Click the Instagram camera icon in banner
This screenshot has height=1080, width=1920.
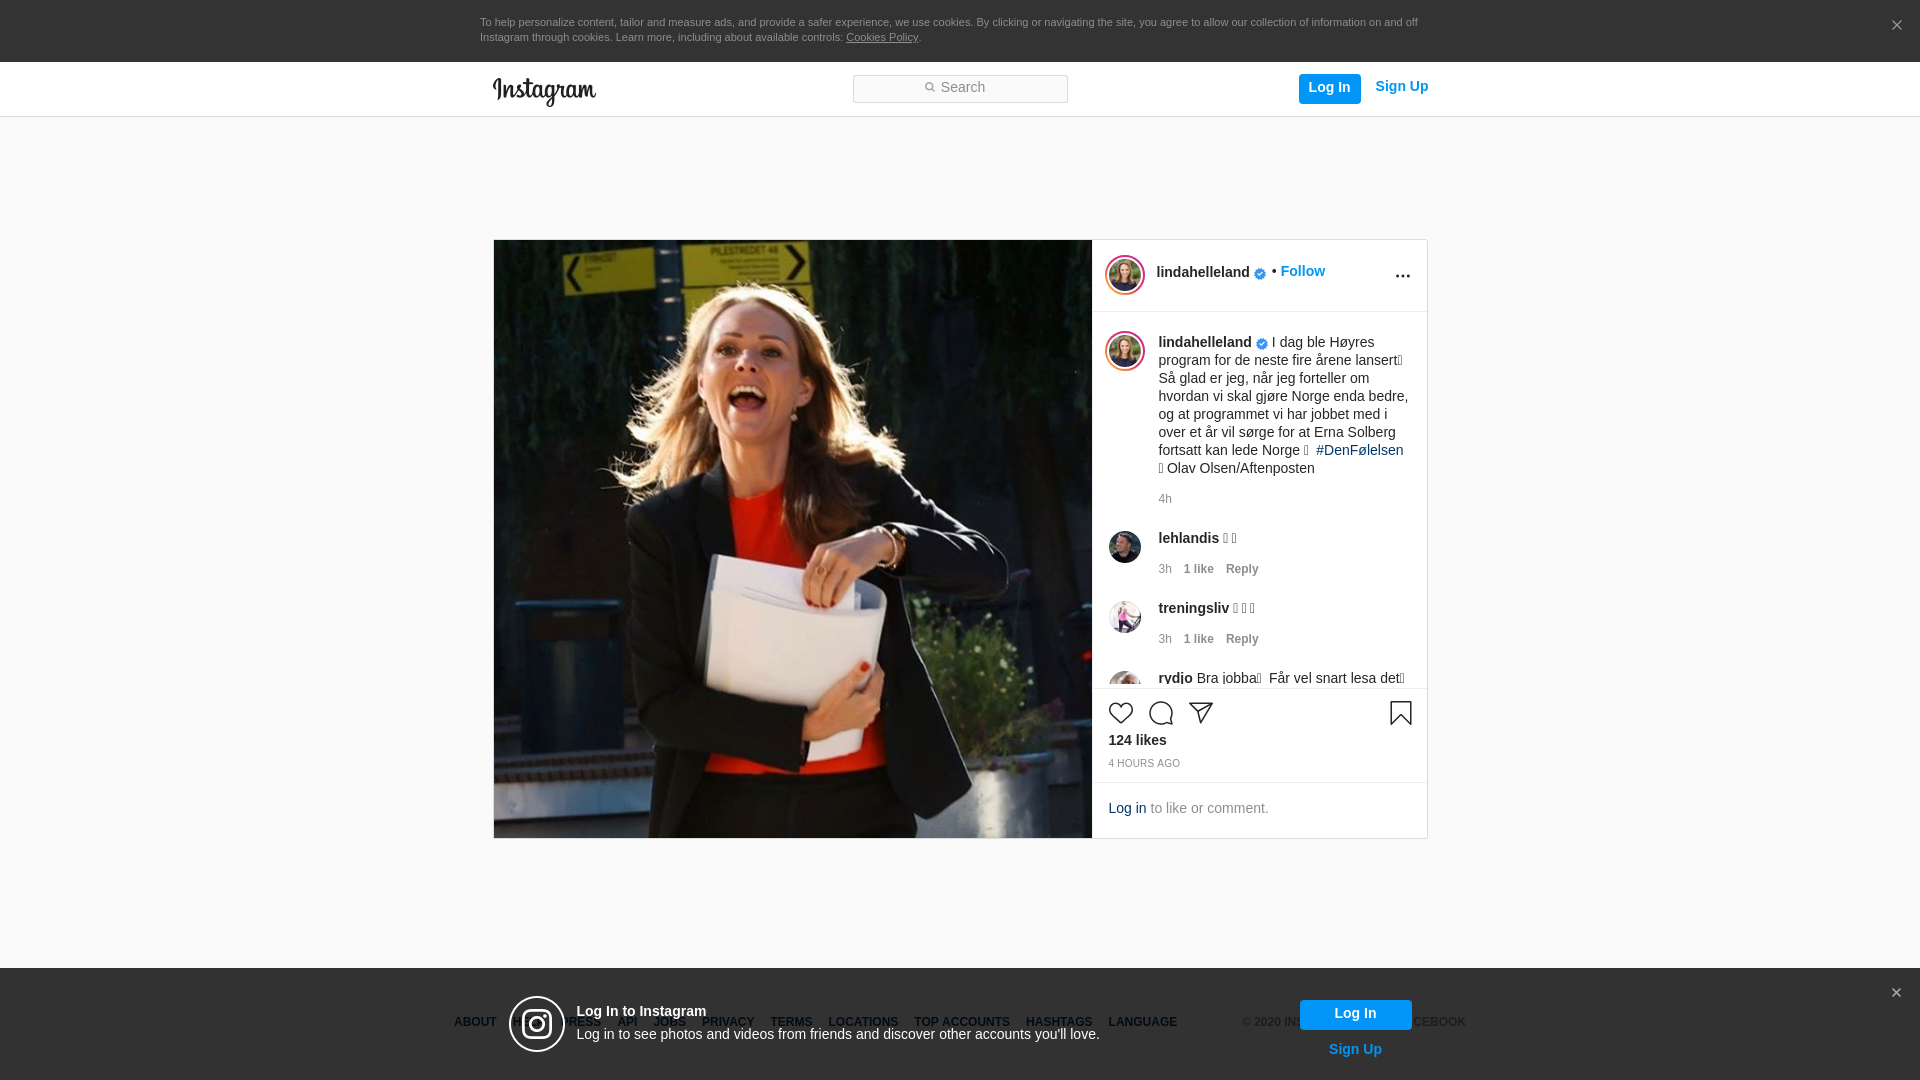tap(537, 1024)
